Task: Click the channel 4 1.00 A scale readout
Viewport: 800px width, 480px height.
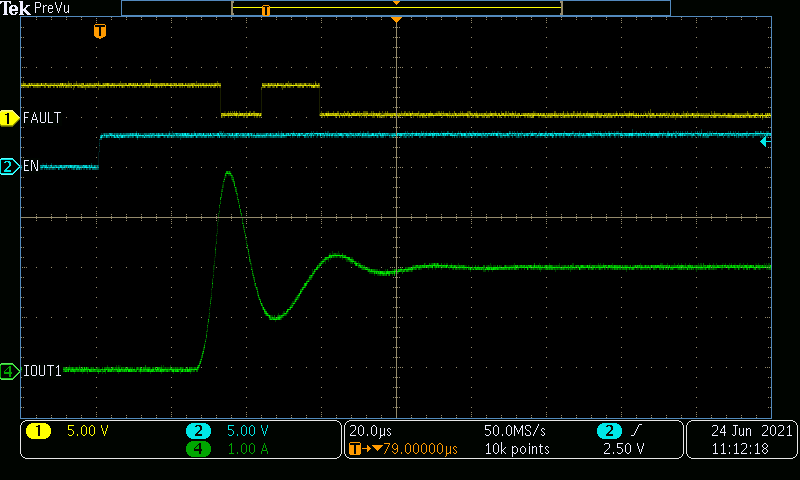Action: coord(247,449)
